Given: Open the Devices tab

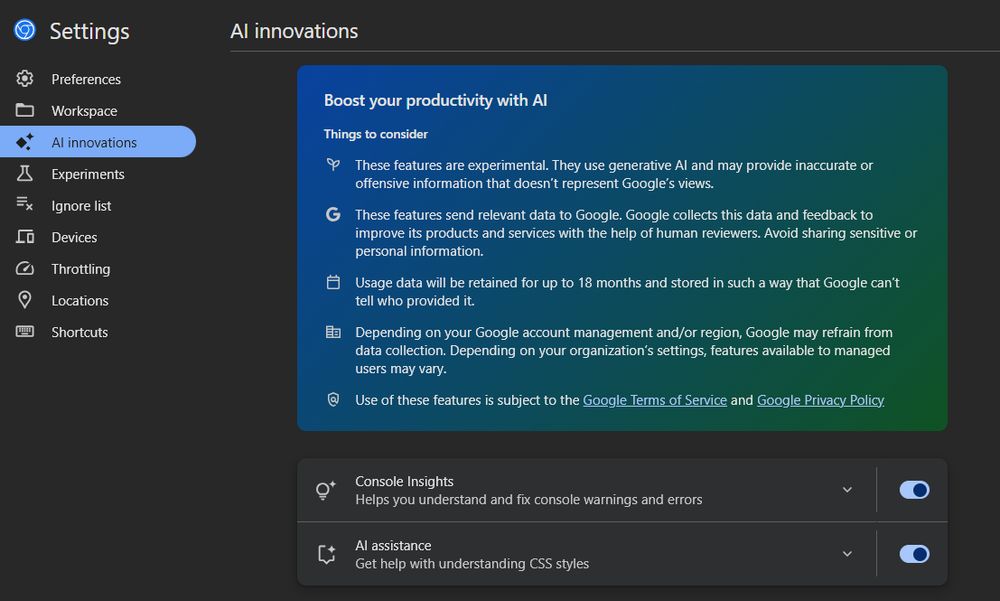Looking at the screenshot, I should click(x=98, y=237).
